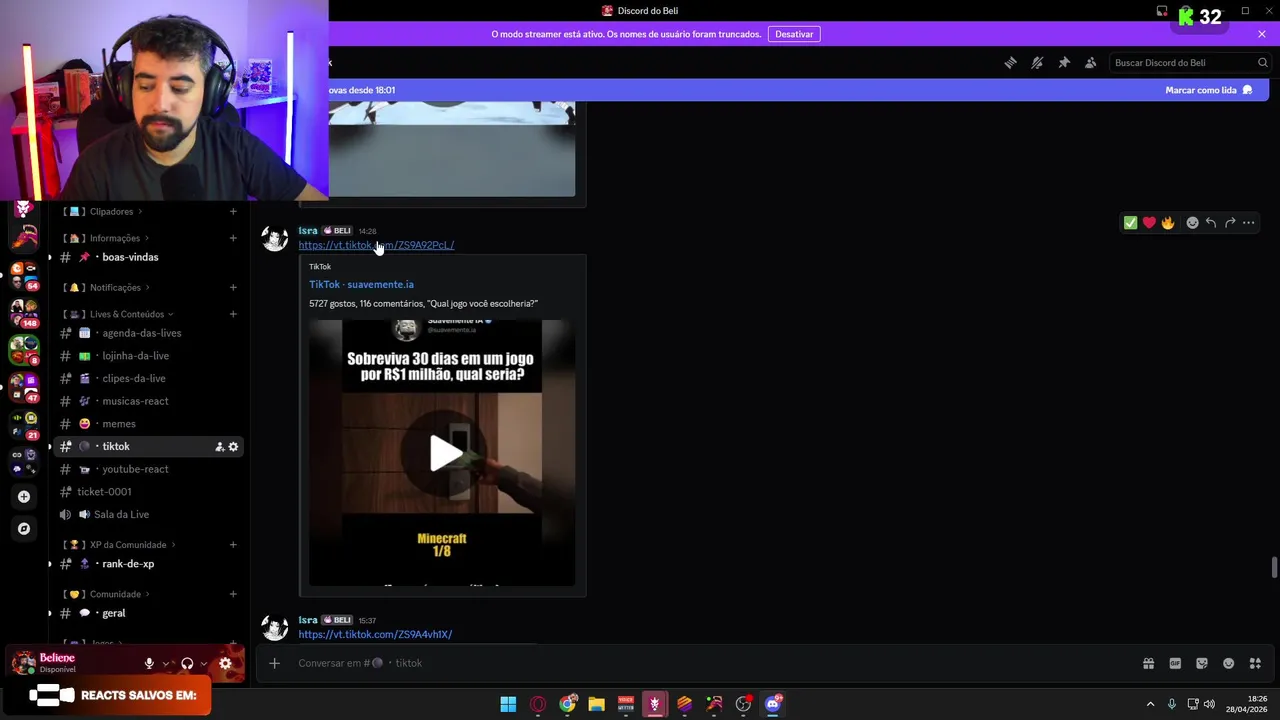Viewport: 1280px width, 720px height.
Task: Open the boas-vindas channel
Action: pos(148,257)
